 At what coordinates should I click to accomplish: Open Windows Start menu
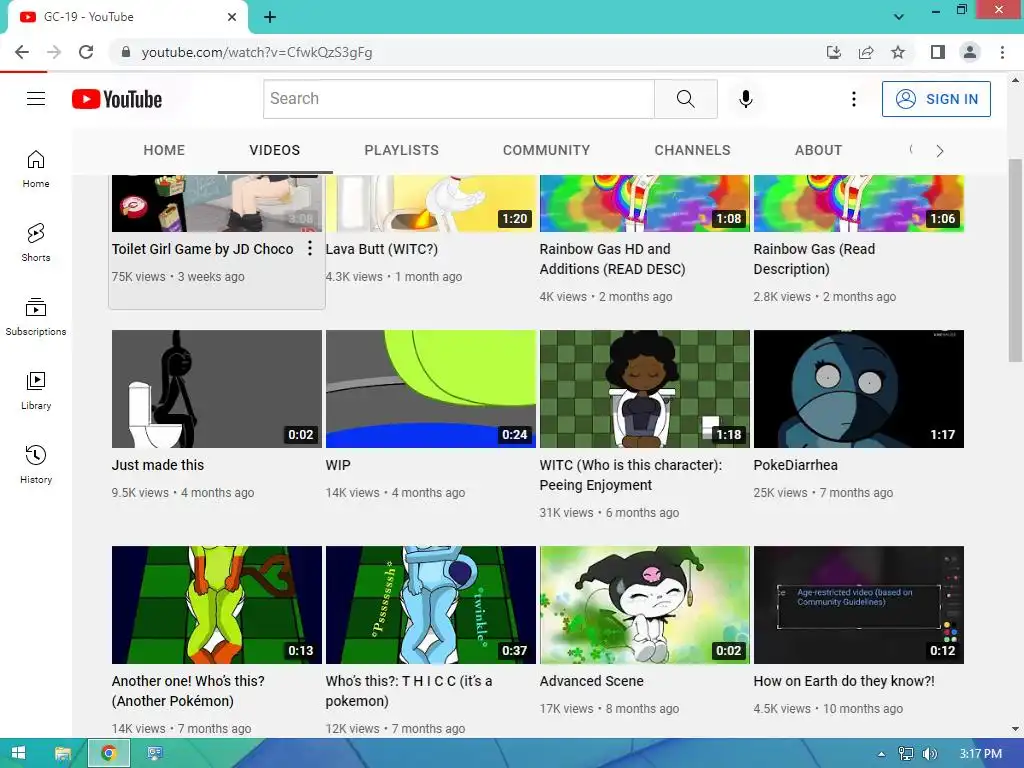pos(18,753)
